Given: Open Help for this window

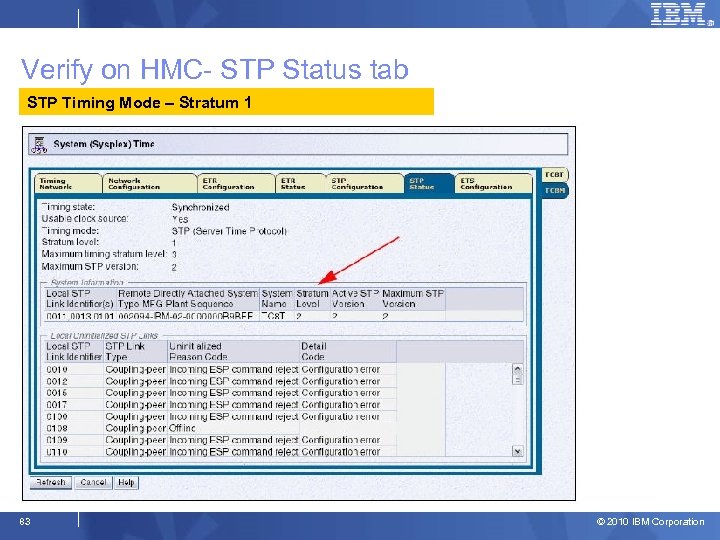Looking at the screenshot, I should 126,483.
